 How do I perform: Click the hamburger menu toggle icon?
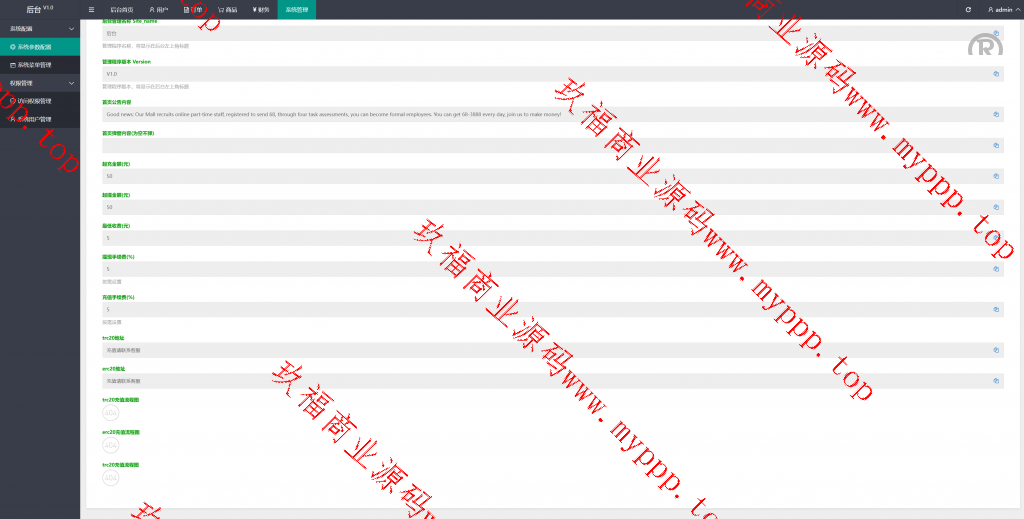(91, 9)
